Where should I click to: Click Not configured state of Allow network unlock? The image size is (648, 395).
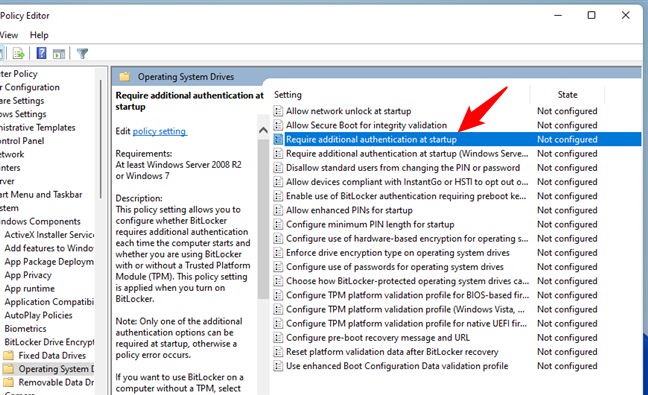tap(567, 111)
